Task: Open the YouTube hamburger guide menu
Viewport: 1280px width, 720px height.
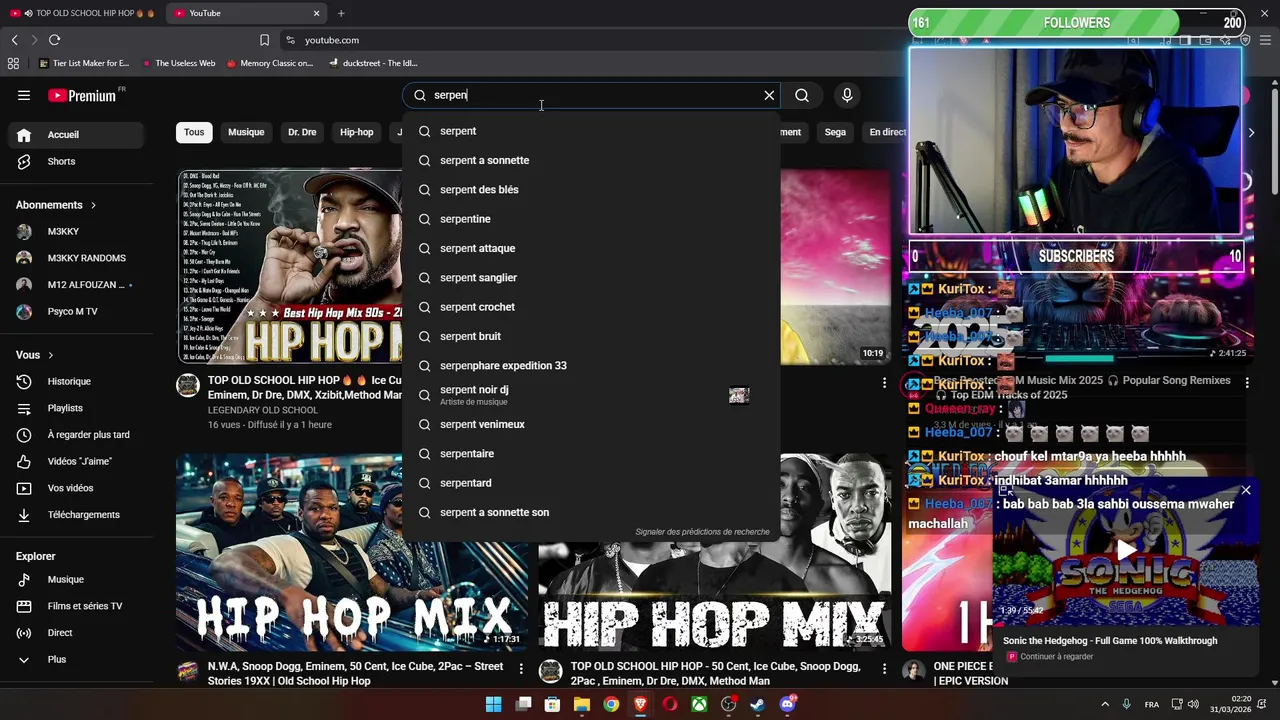Action: (24, 96)
